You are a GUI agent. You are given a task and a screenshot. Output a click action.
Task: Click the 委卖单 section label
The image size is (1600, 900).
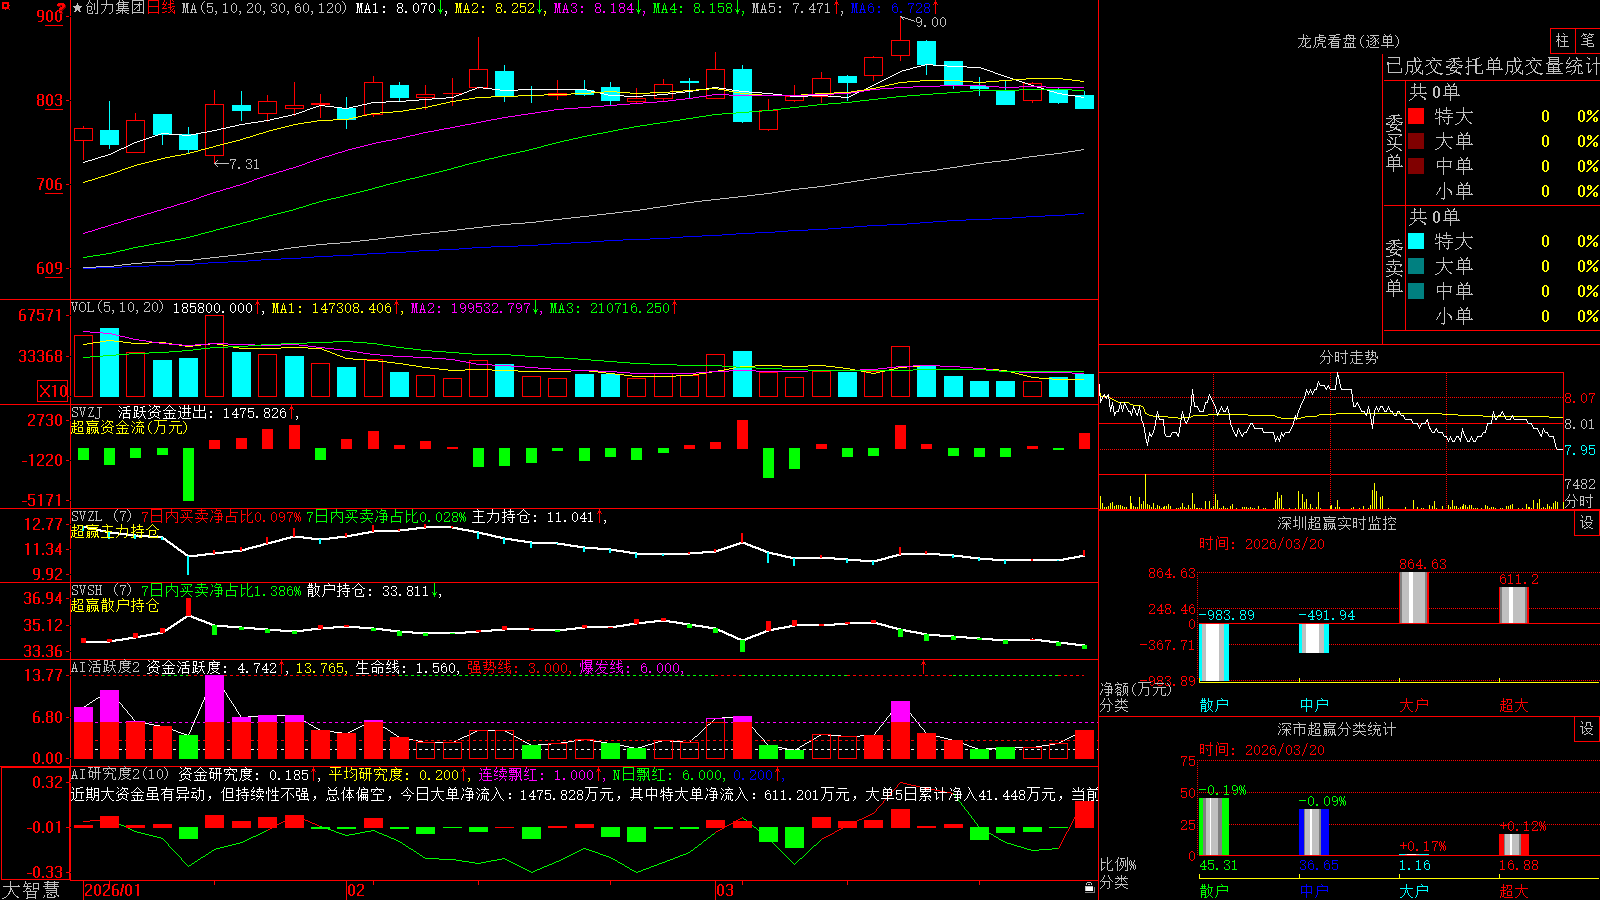tap(1394, 267)
